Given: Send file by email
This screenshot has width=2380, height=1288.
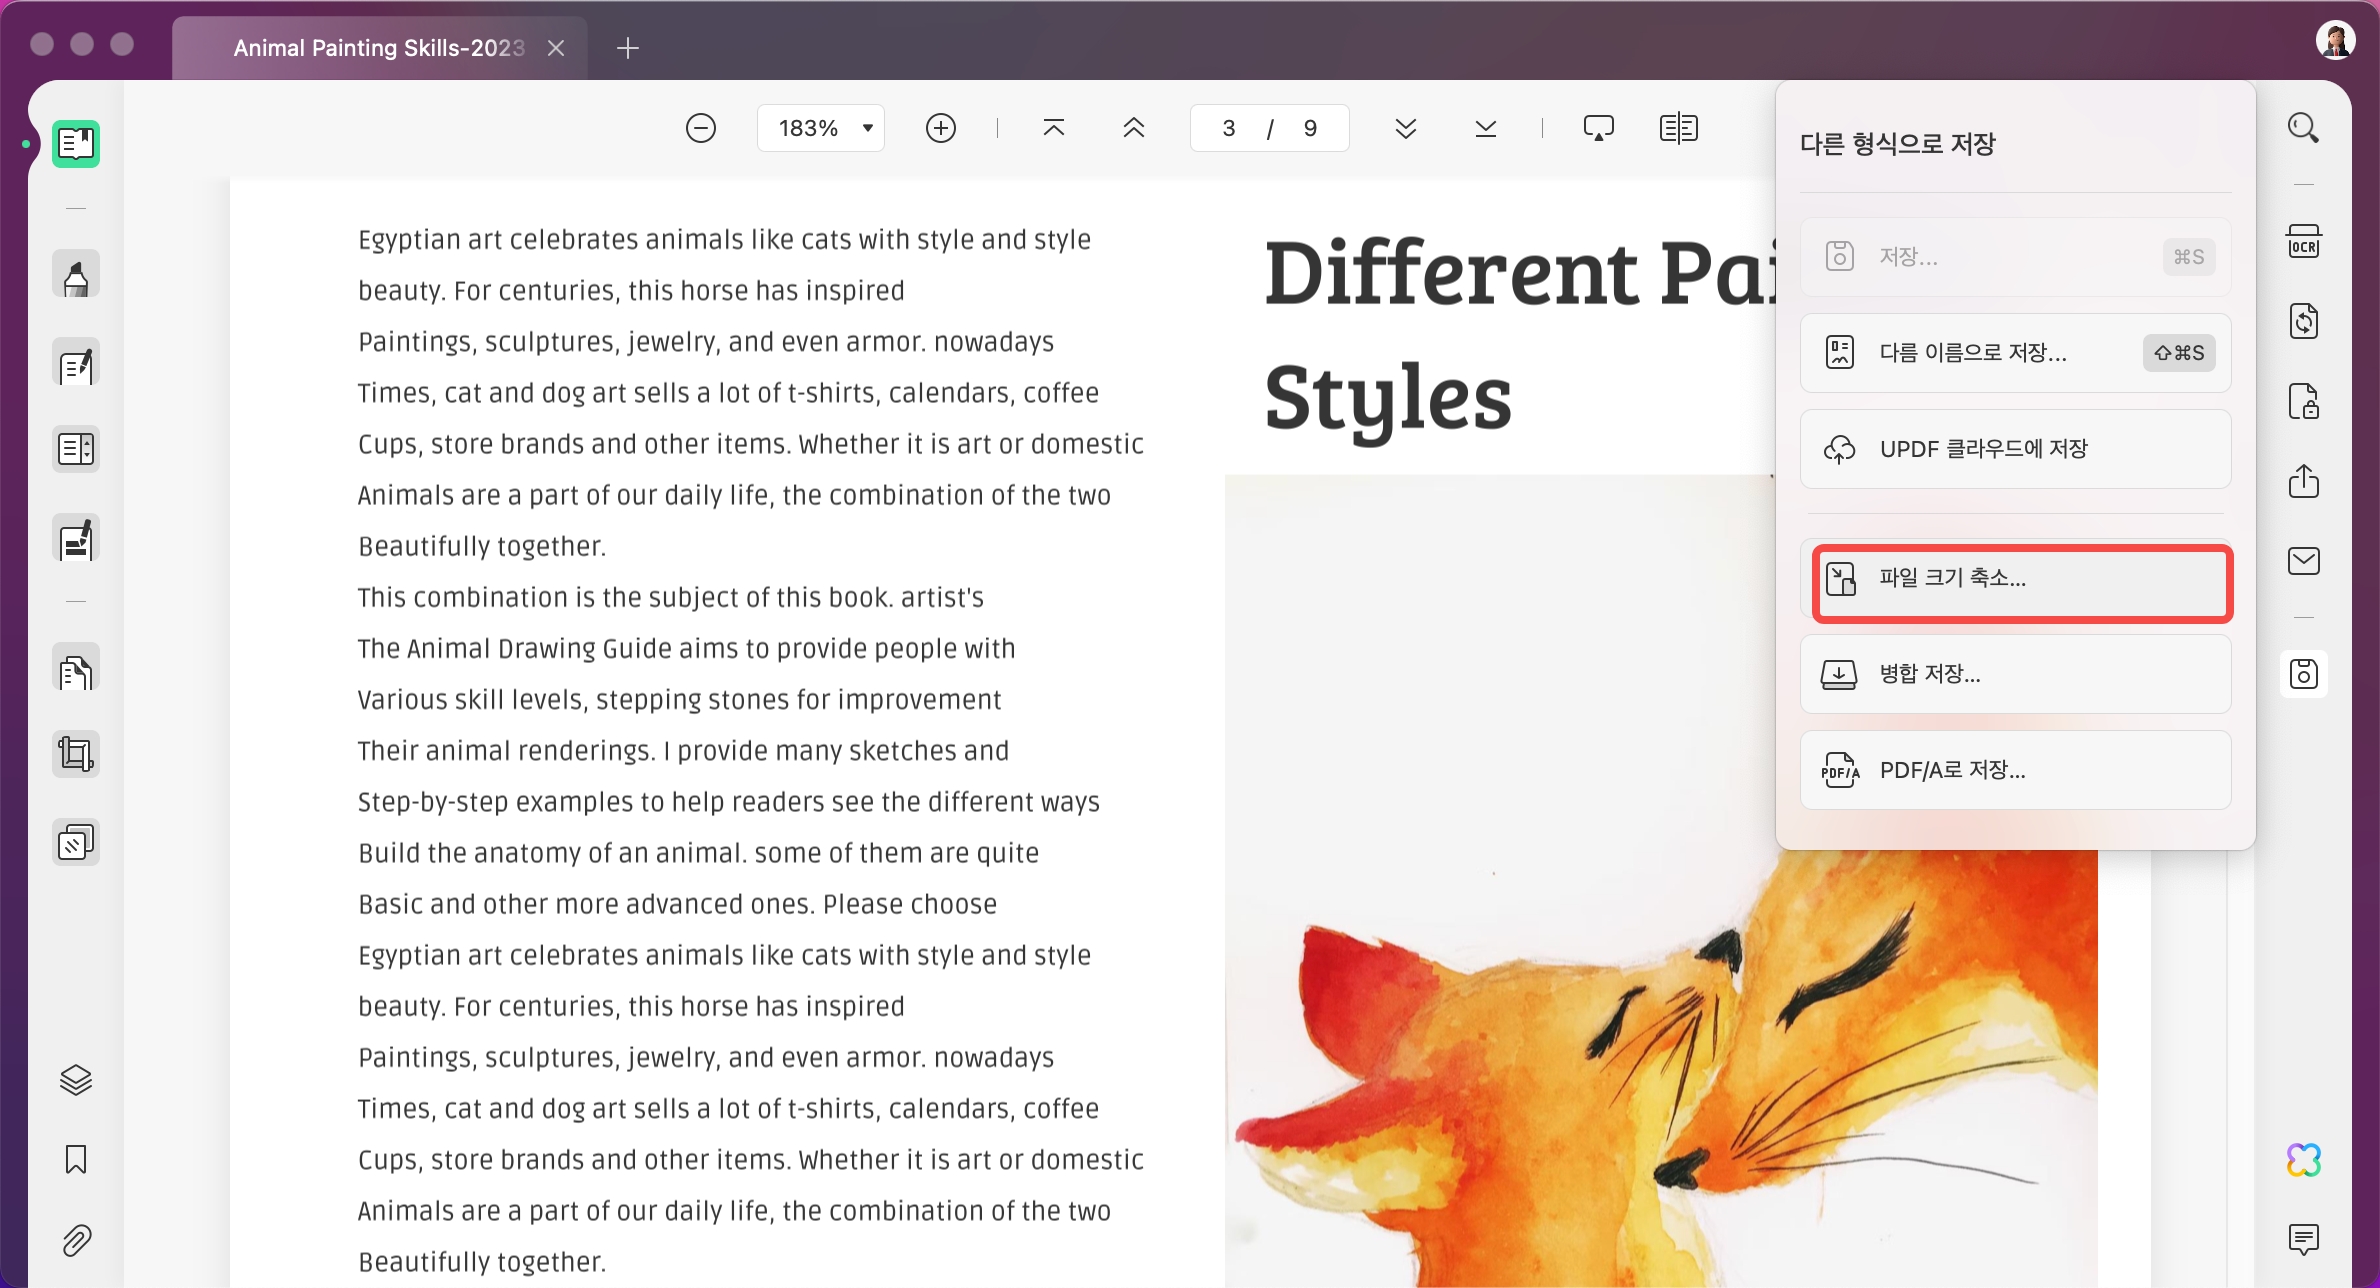Looking at the screenshot, I should (x=2304, y=561).
